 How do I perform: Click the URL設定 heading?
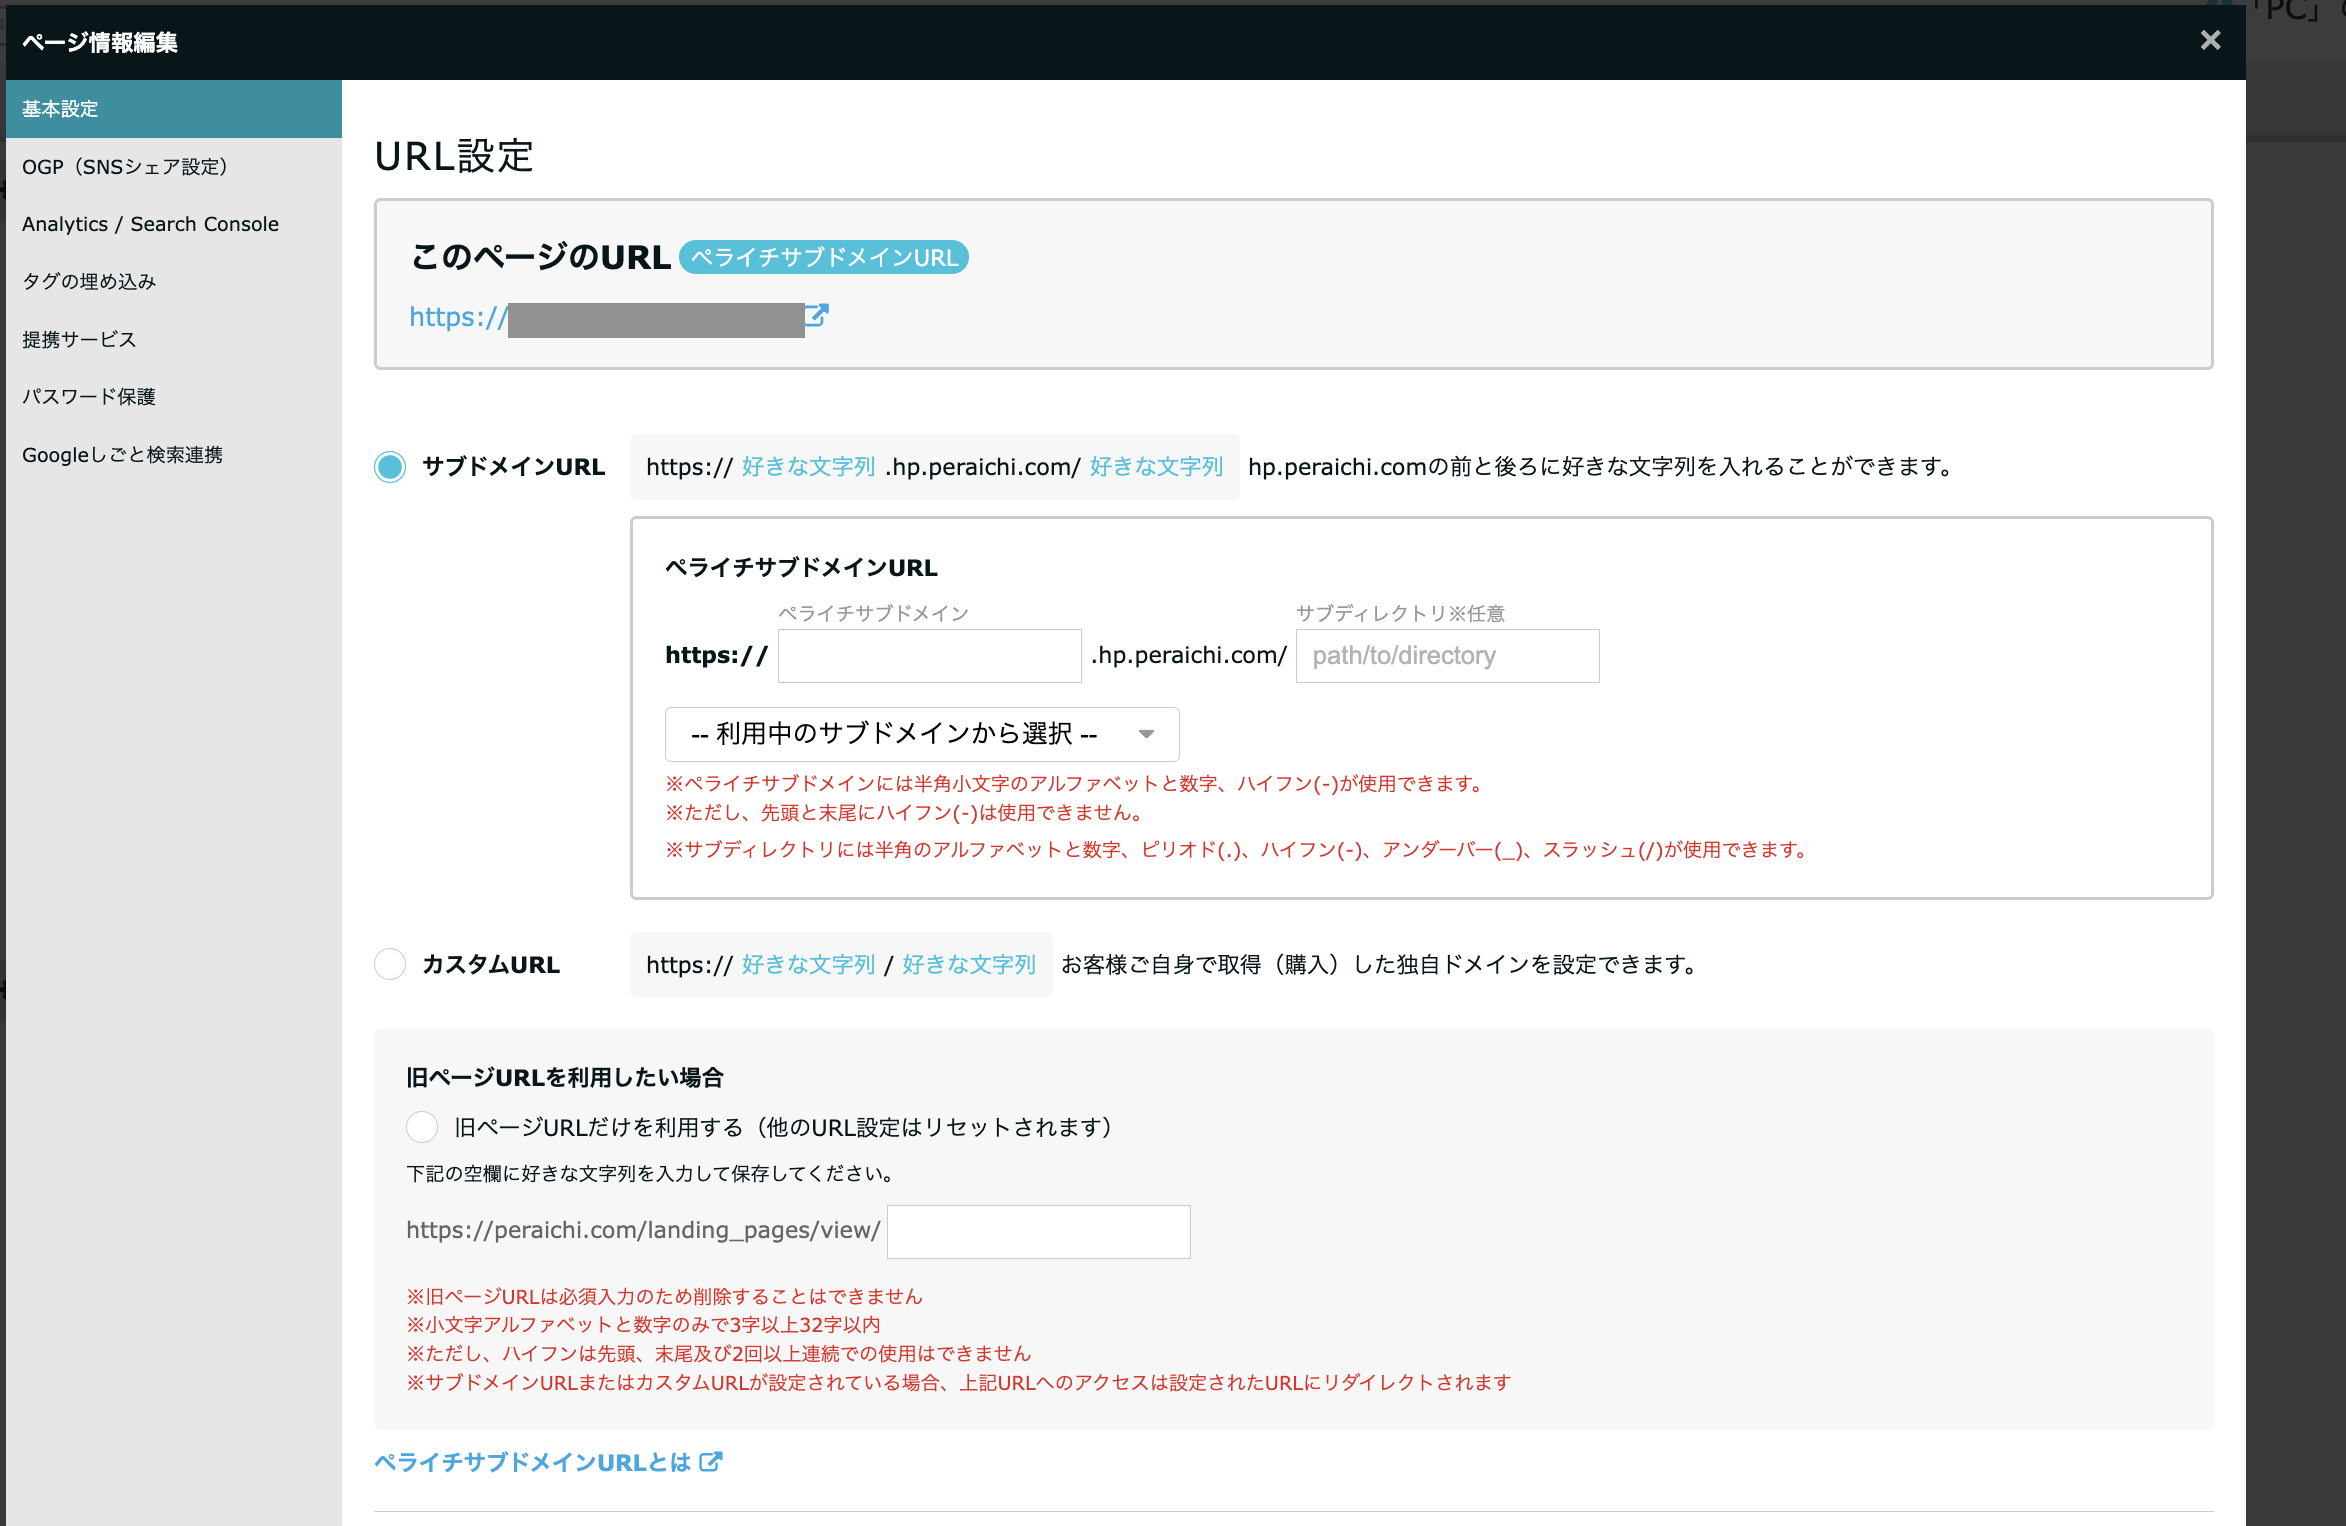point(454,156)
